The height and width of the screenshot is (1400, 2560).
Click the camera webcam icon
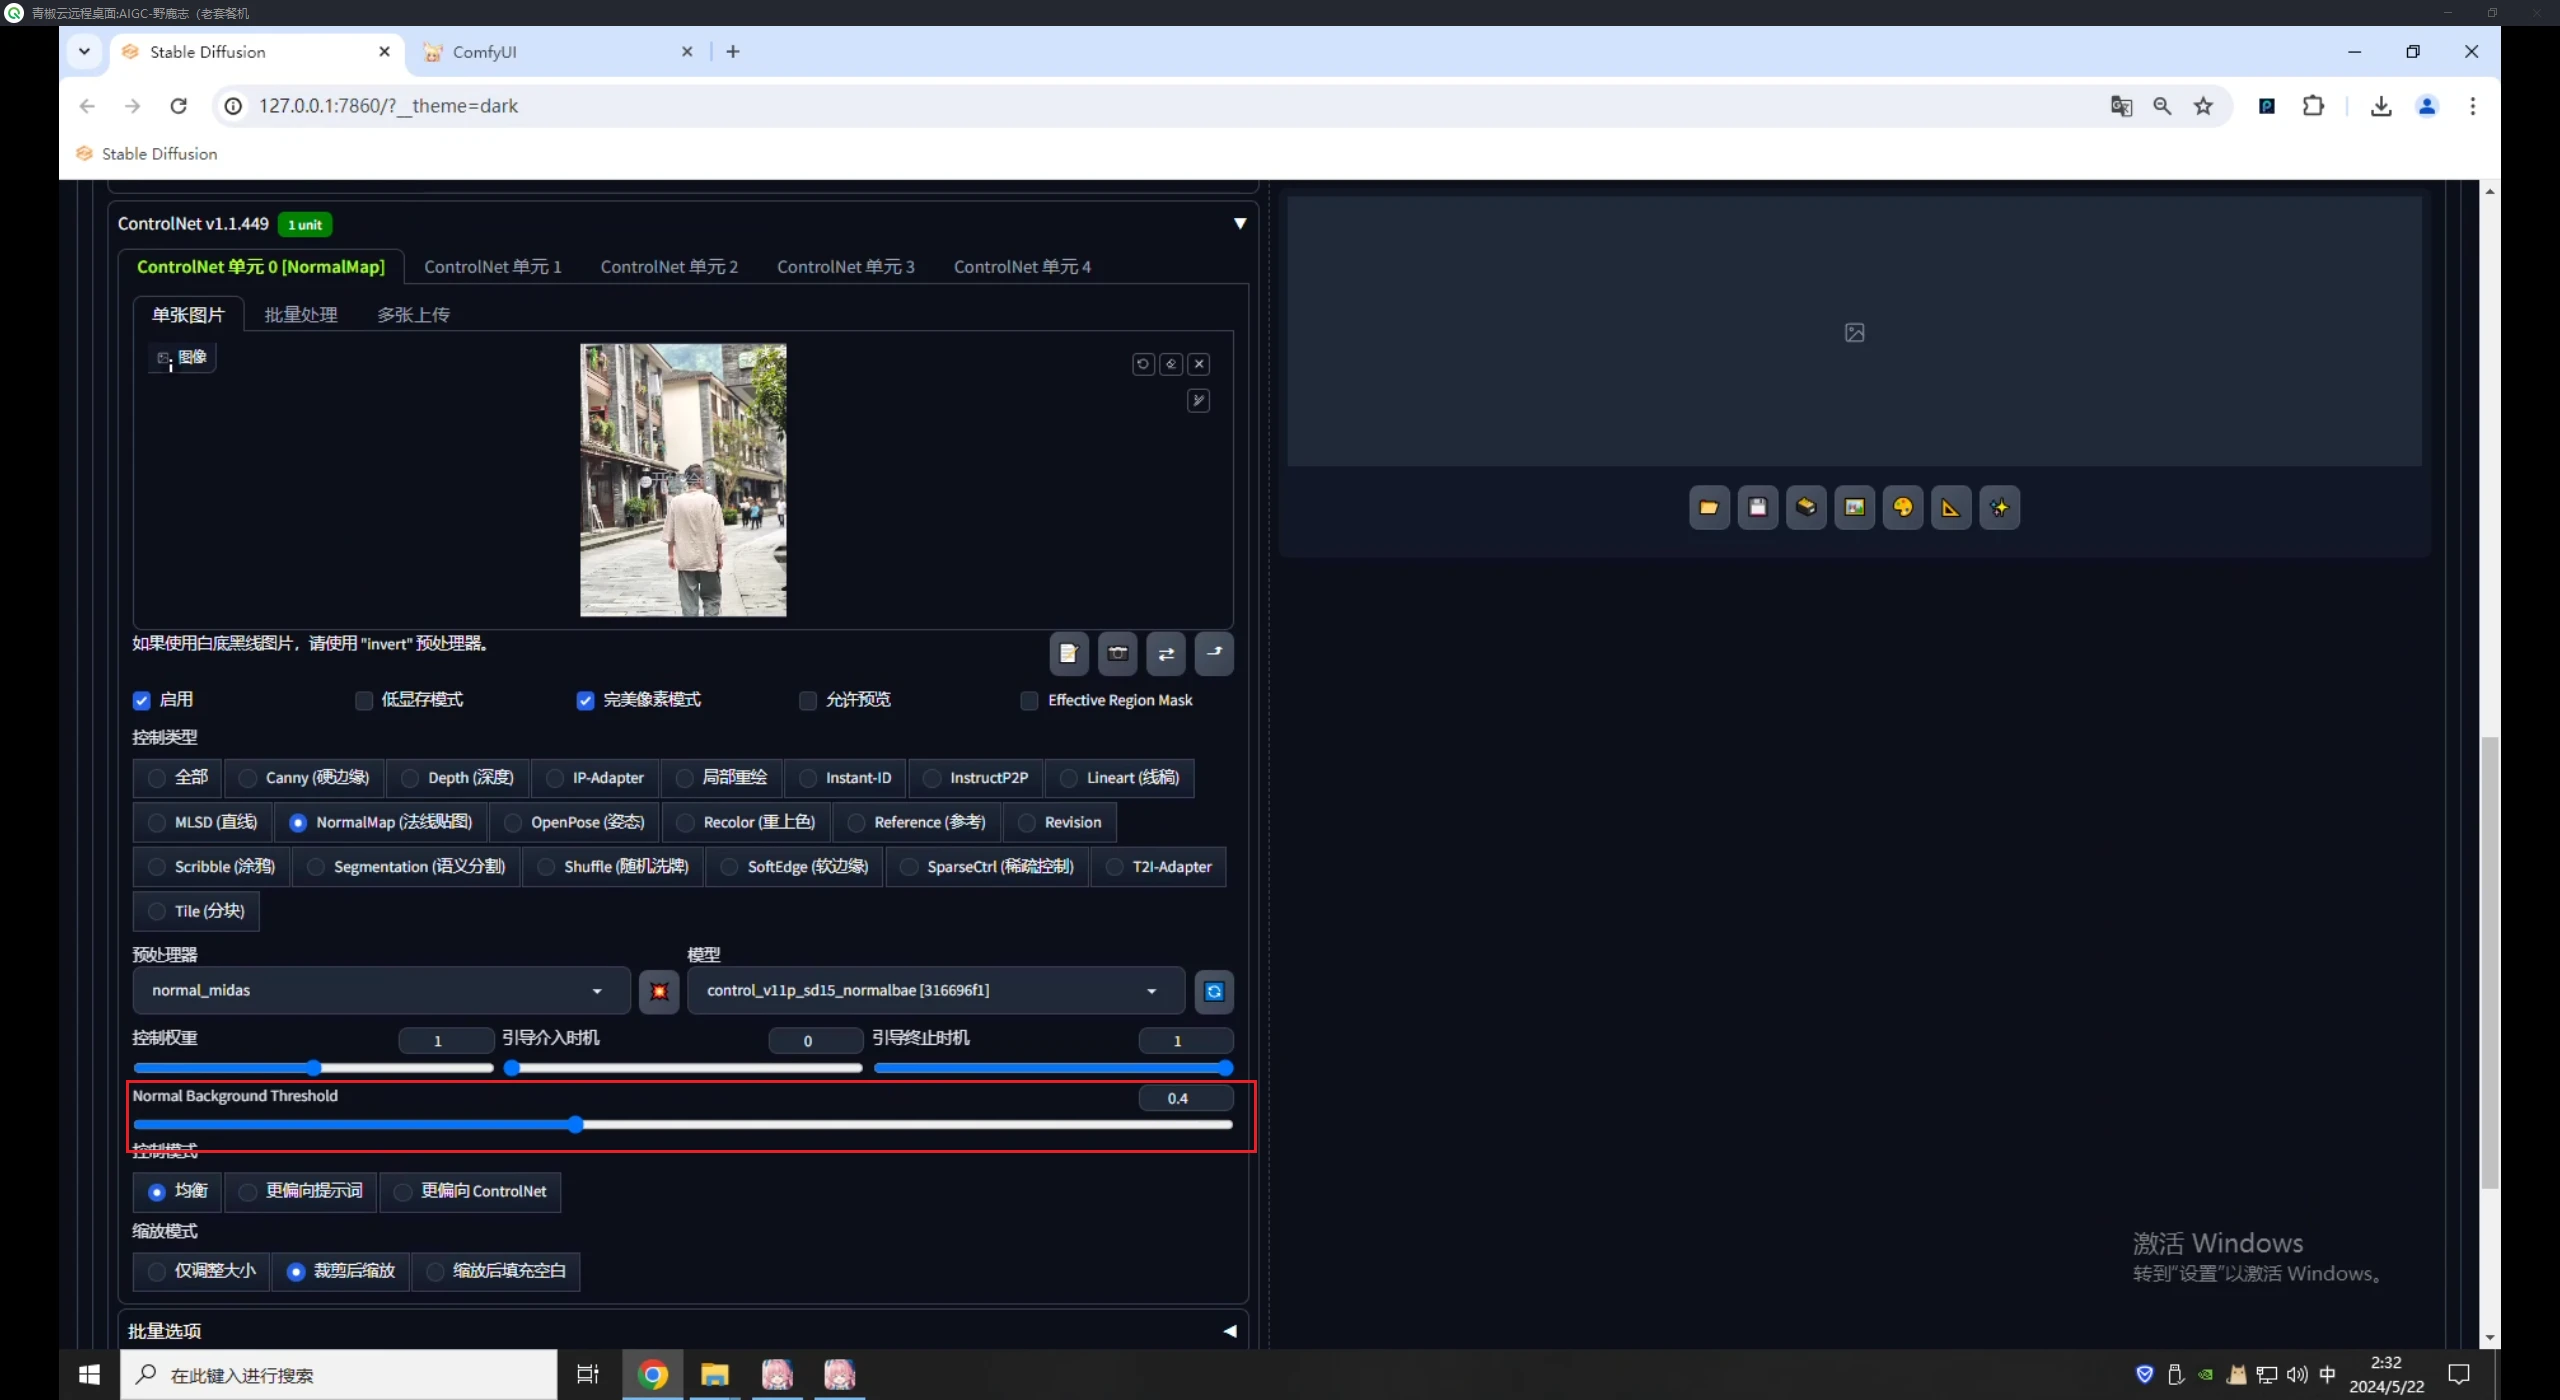1118,654
